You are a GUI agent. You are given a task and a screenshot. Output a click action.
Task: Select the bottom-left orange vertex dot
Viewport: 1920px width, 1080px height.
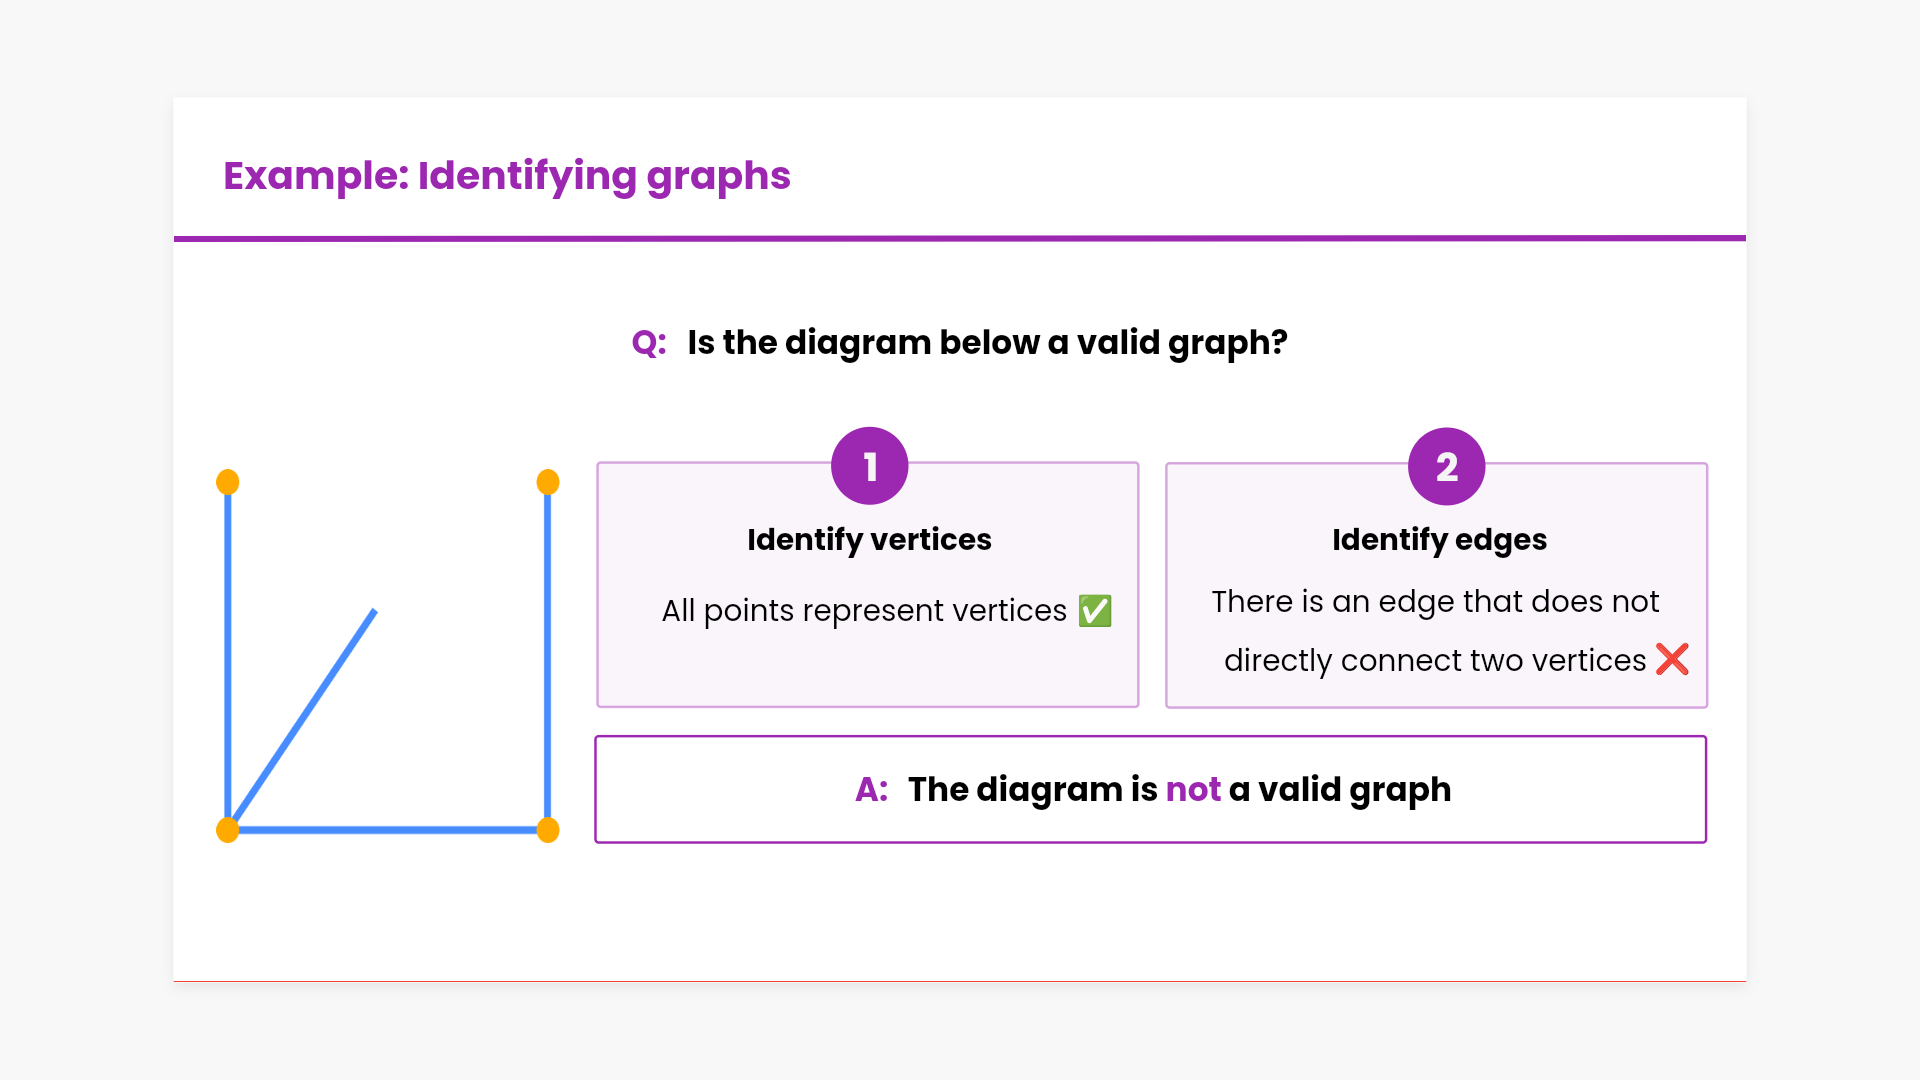(228, 830)
